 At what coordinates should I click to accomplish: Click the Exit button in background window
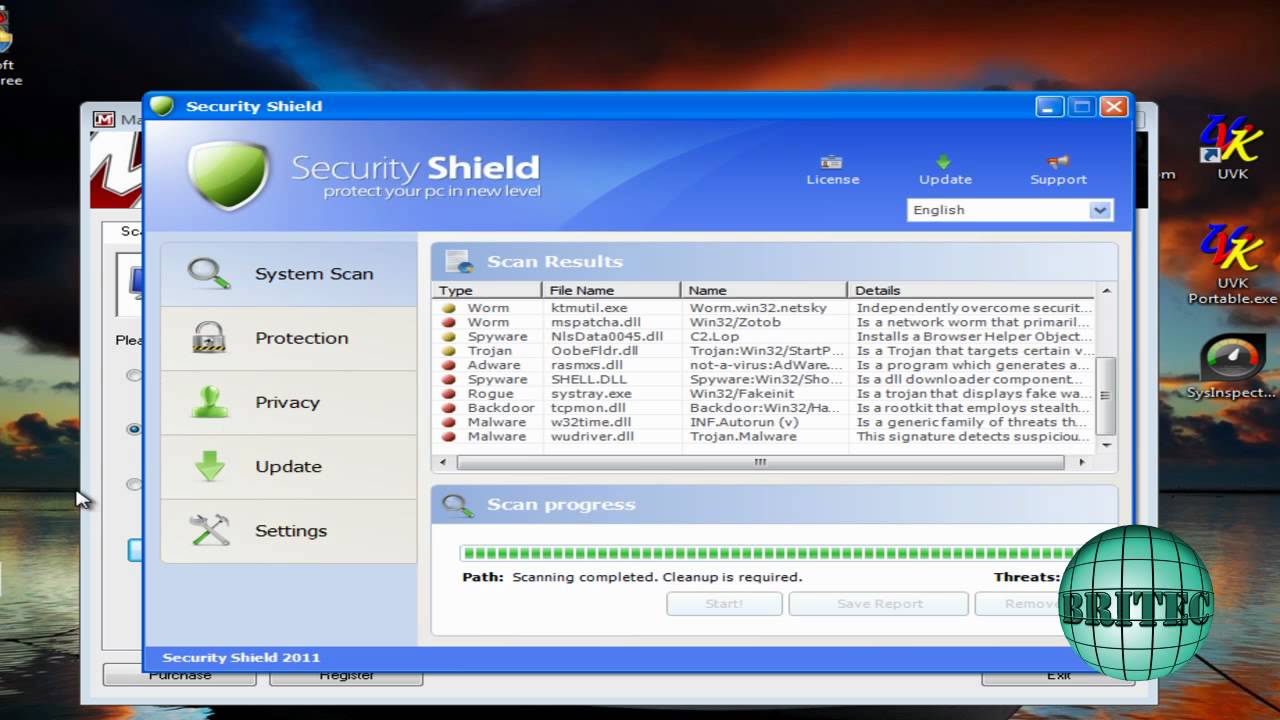pos(1058,676)
